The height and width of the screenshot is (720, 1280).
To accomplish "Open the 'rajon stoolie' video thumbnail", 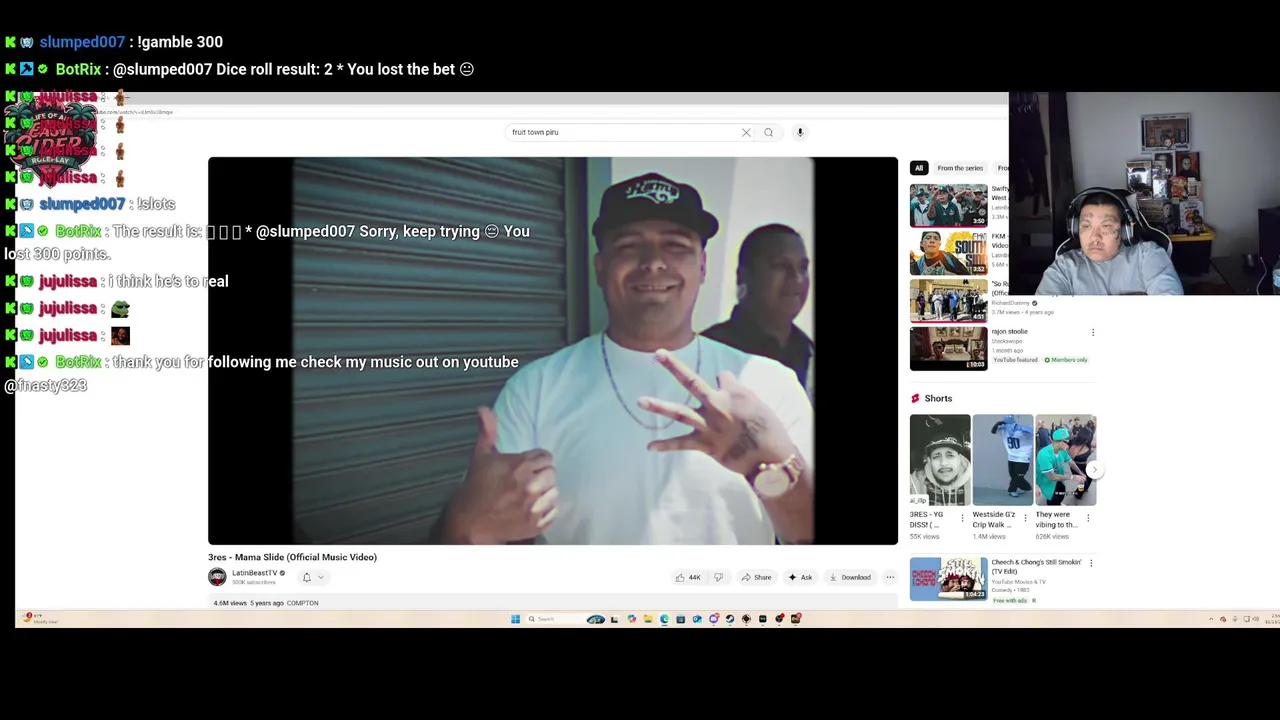I will [948, 348].
